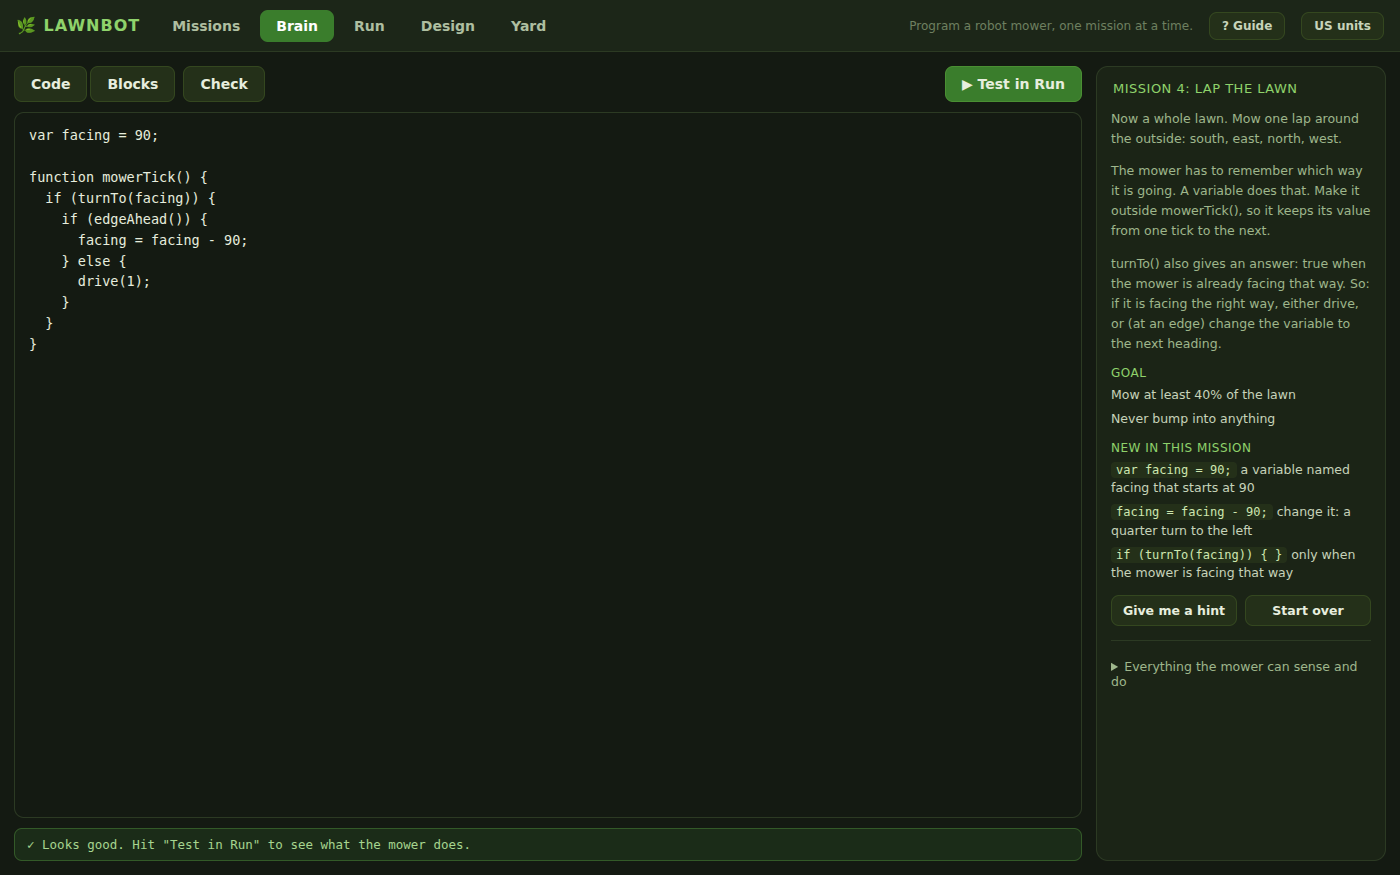
Task: Click Test in Run button
Action: tap(1013, 84)
